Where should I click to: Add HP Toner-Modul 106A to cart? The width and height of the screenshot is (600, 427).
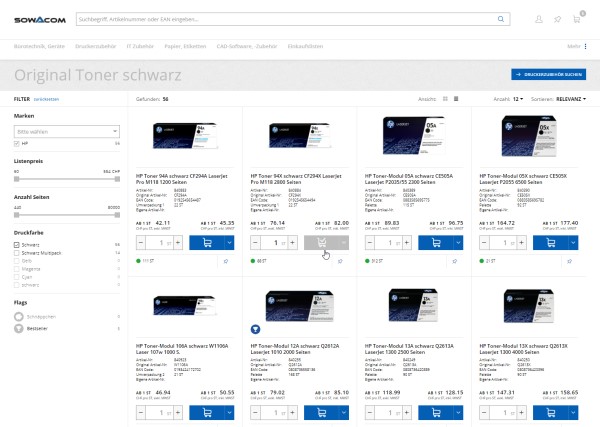coord(207,412)
